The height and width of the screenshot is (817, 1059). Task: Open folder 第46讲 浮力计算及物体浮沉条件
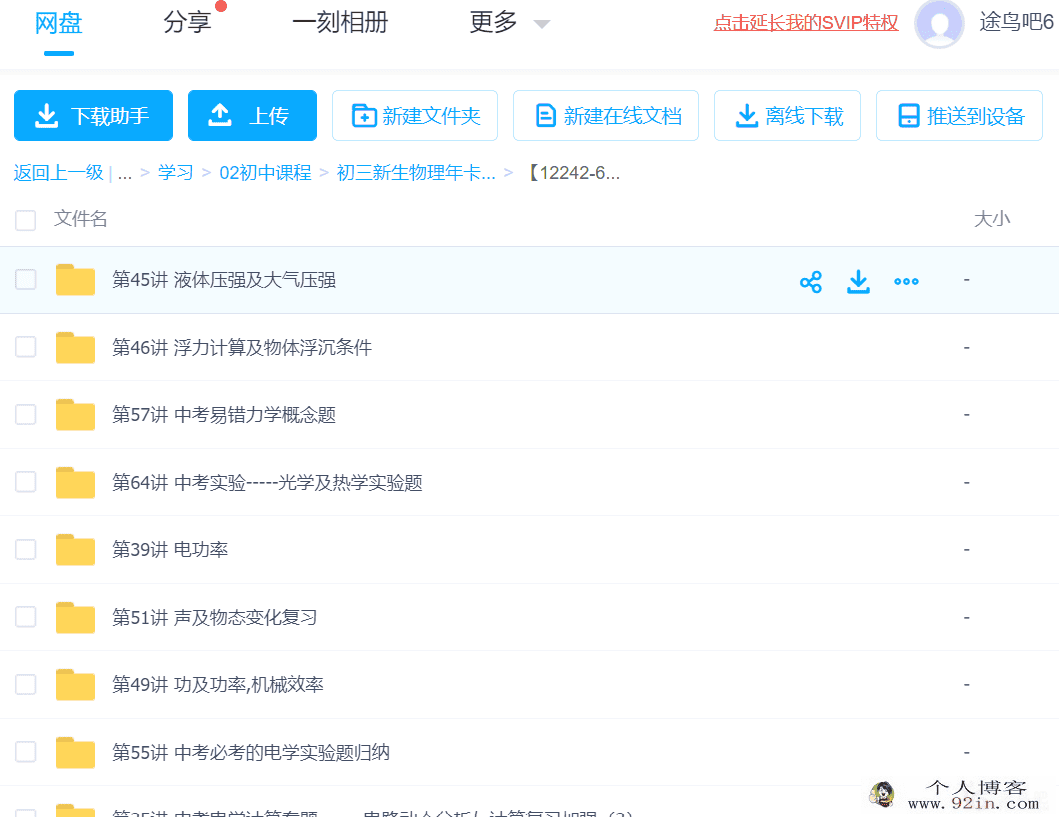click(x=242, y=347)
